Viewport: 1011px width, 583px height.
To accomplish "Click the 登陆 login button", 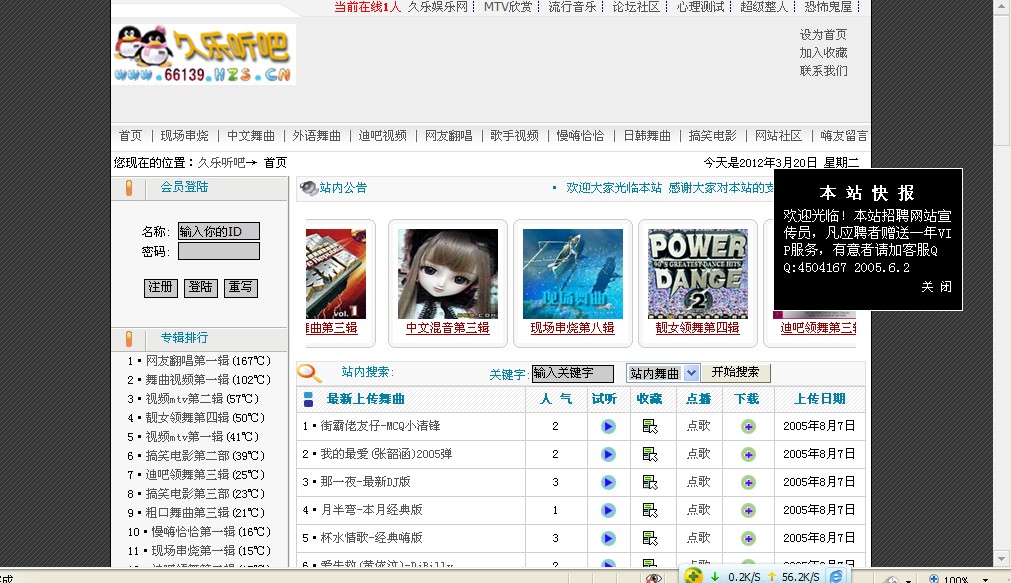I will coord(201,288).
